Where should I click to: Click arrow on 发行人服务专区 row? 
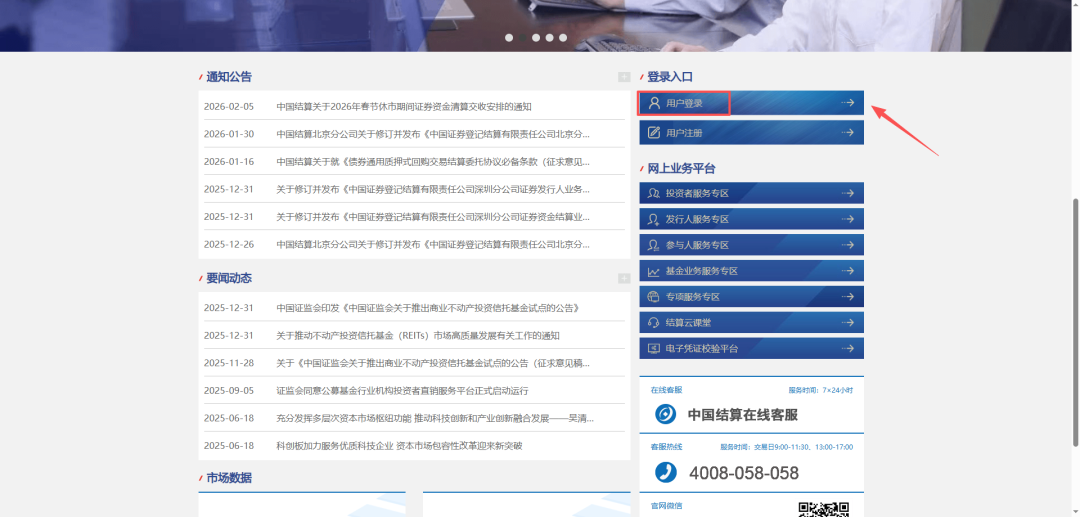847,219
